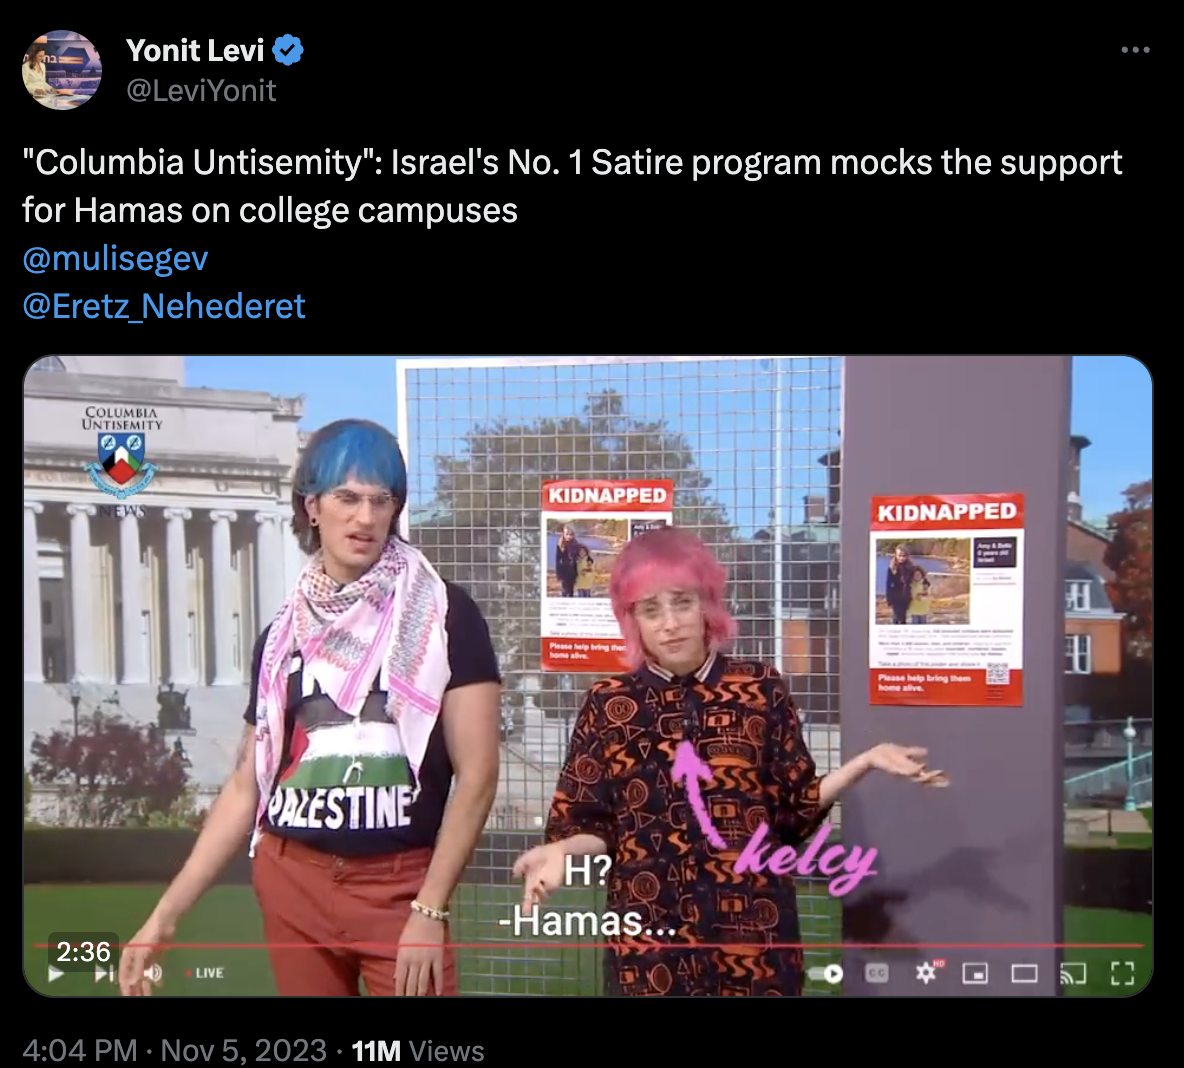Open the @LeviYonit handle link
Image resolution: width=1184 pixels, height=1068 pixels.
click(x=201, y=91)
